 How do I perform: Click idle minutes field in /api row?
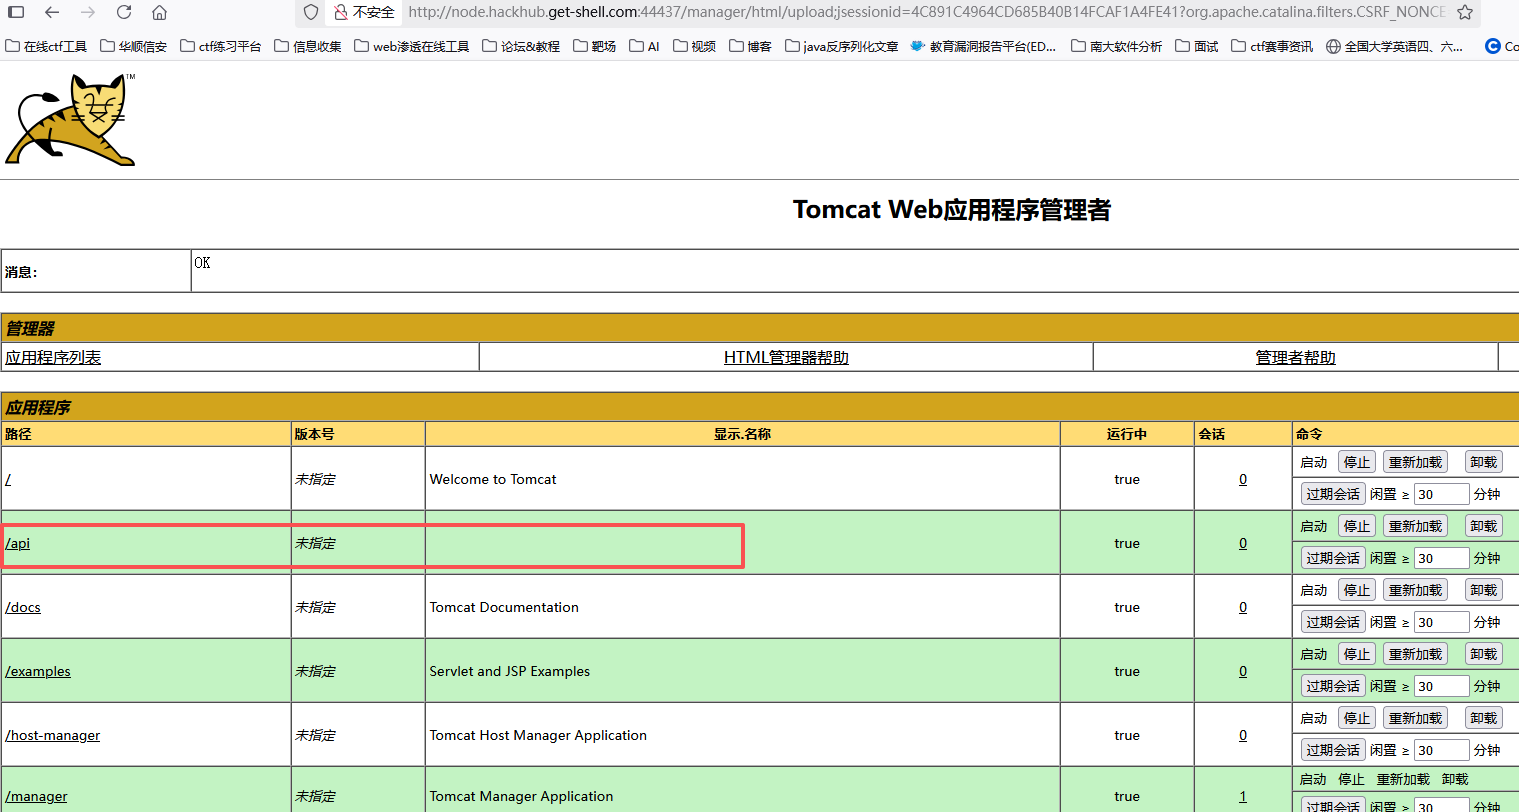tap(1441, 558)
